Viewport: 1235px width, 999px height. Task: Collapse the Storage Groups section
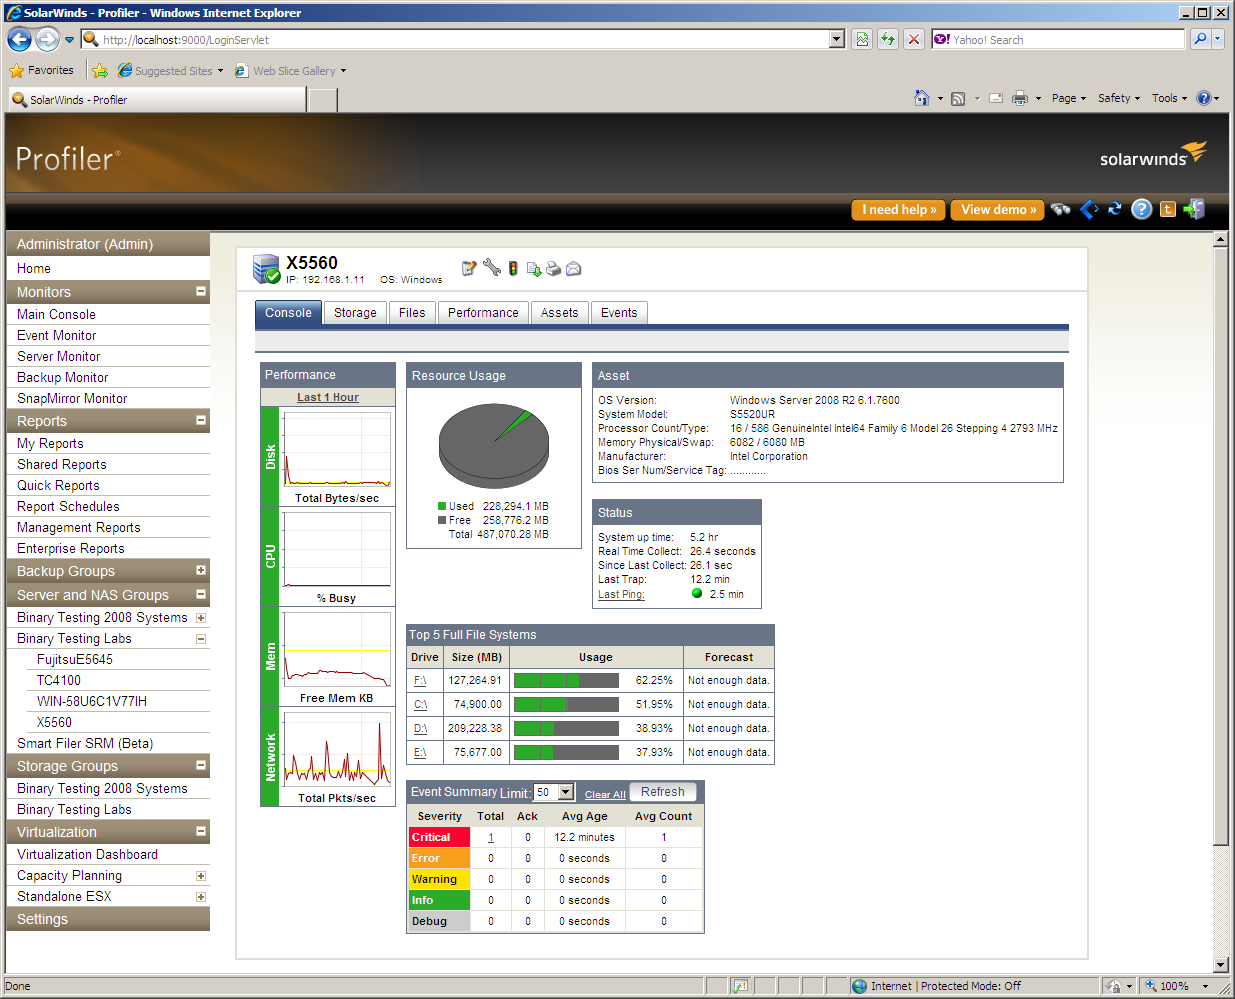201,765
